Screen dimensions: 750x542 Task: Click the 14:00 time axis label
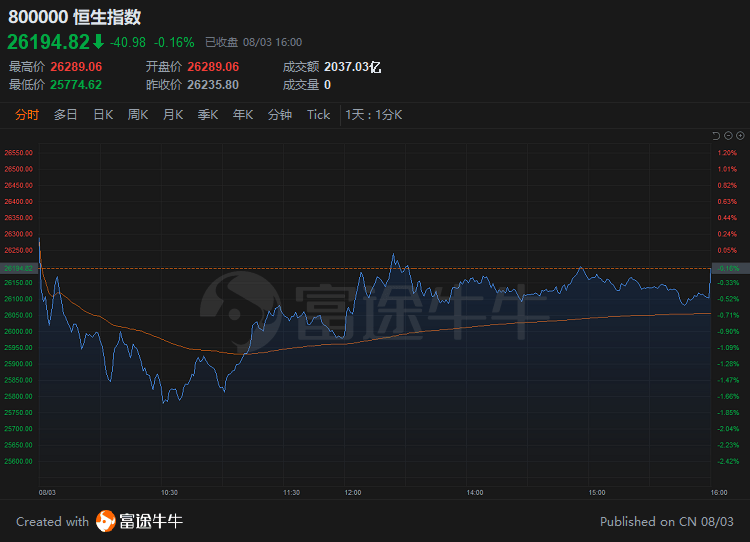tap(474, 493)
